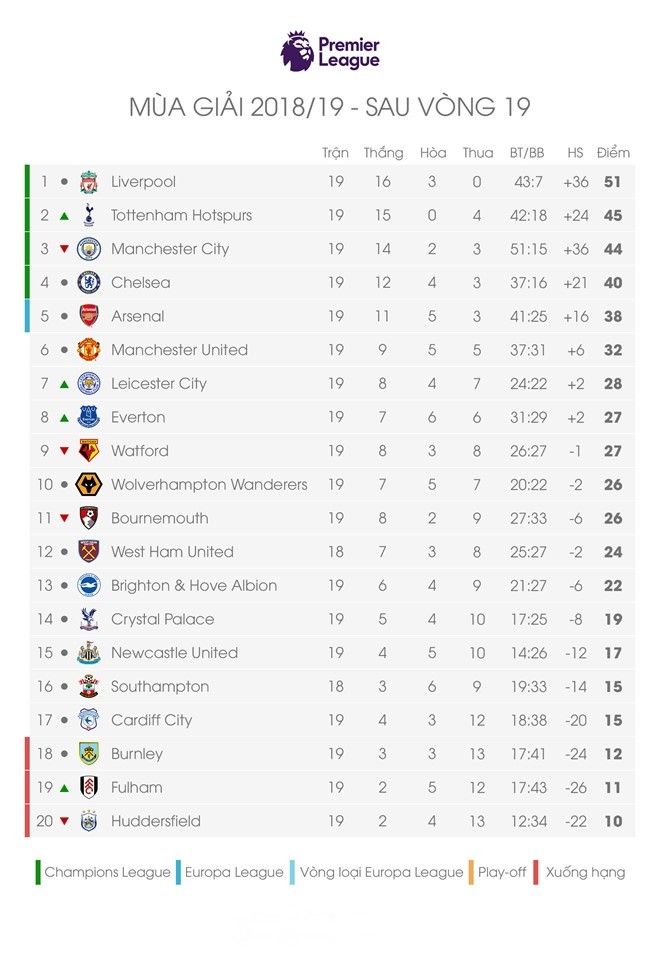This screenshot has height=957, width=660.
Task: Click the red Xuống hạng legend swatch
Action: [537, 872]
